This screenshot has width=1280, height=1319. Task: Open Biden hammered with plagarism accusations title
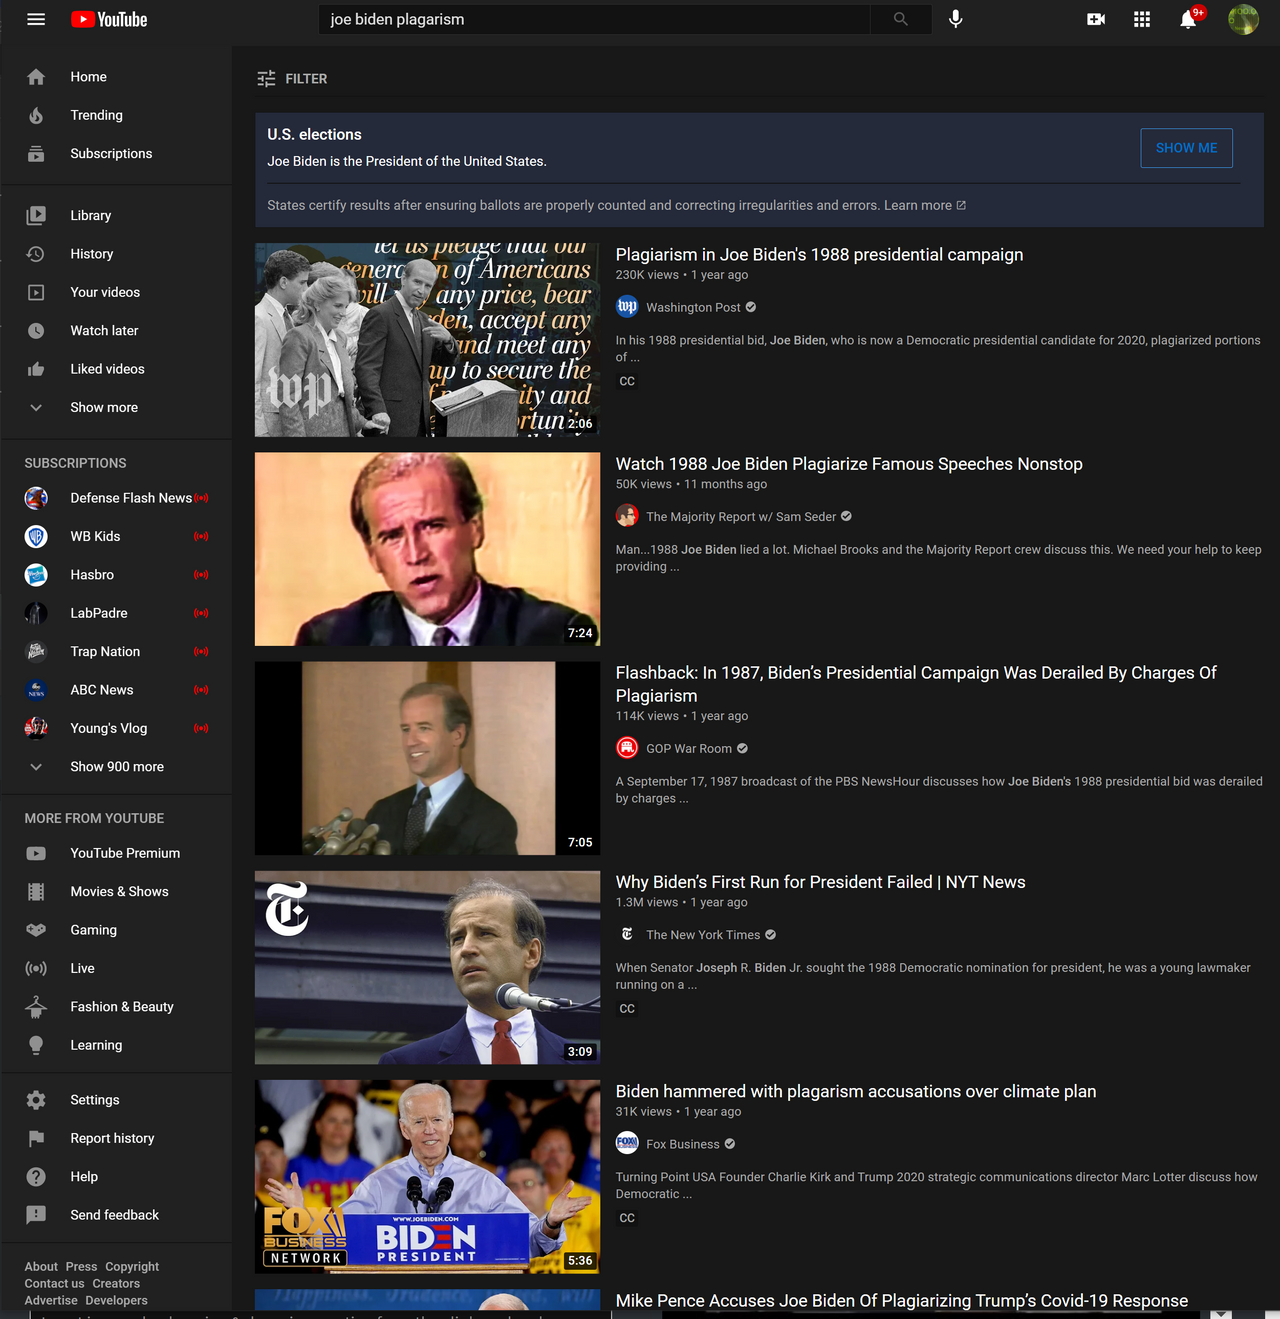(856, 1091)
